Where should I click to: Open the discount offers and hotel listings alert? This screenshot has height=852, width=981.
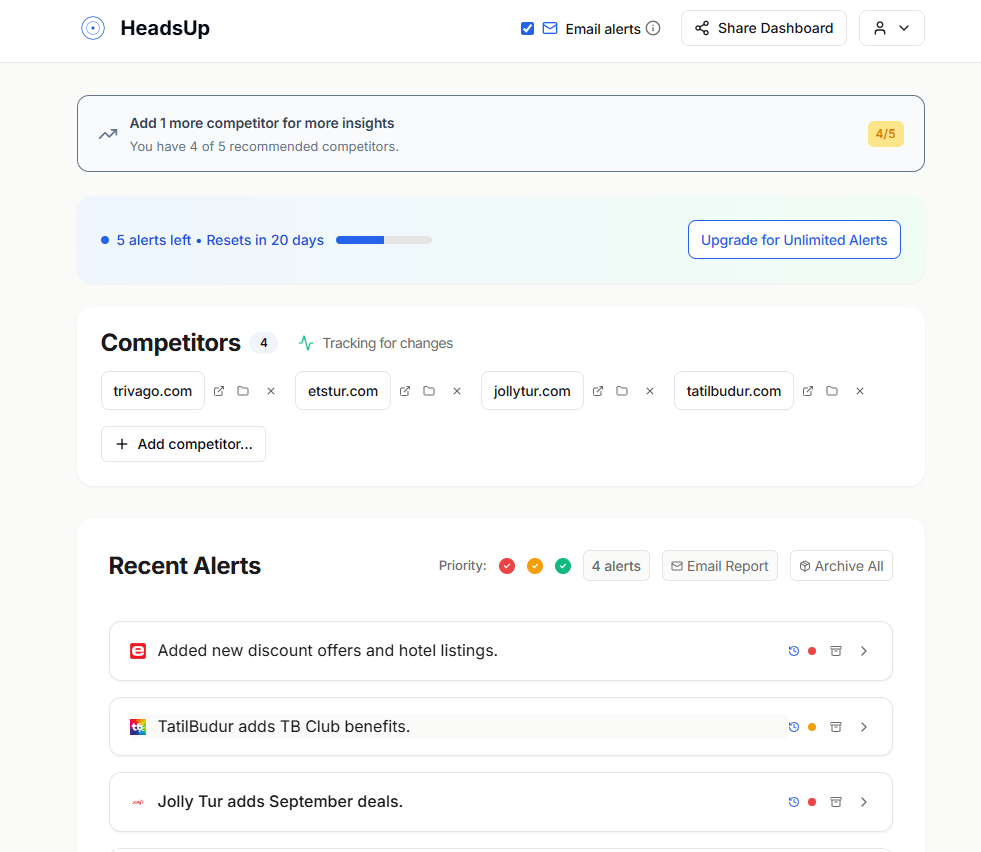point(501,651)
